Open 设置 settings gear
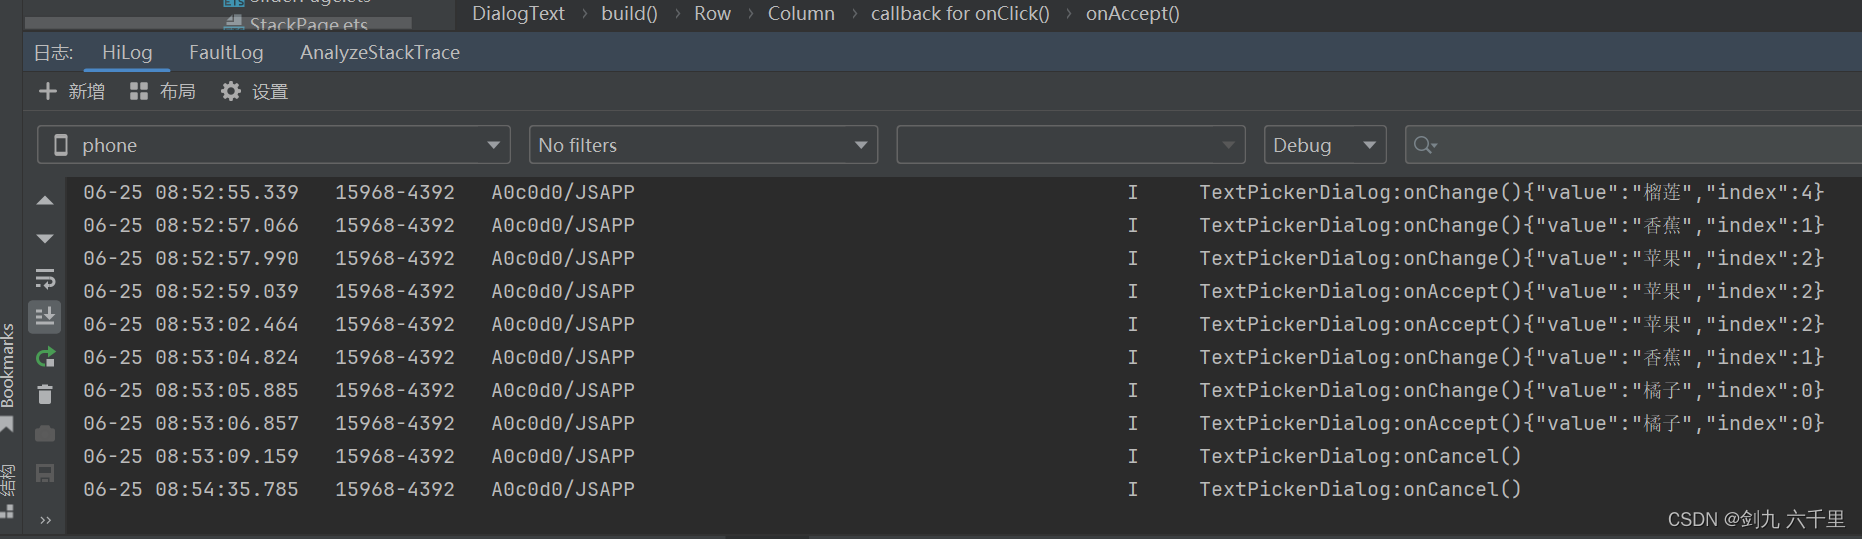Image resolution: width=1862 pixels, height=539 pixels. click(254, 92)
